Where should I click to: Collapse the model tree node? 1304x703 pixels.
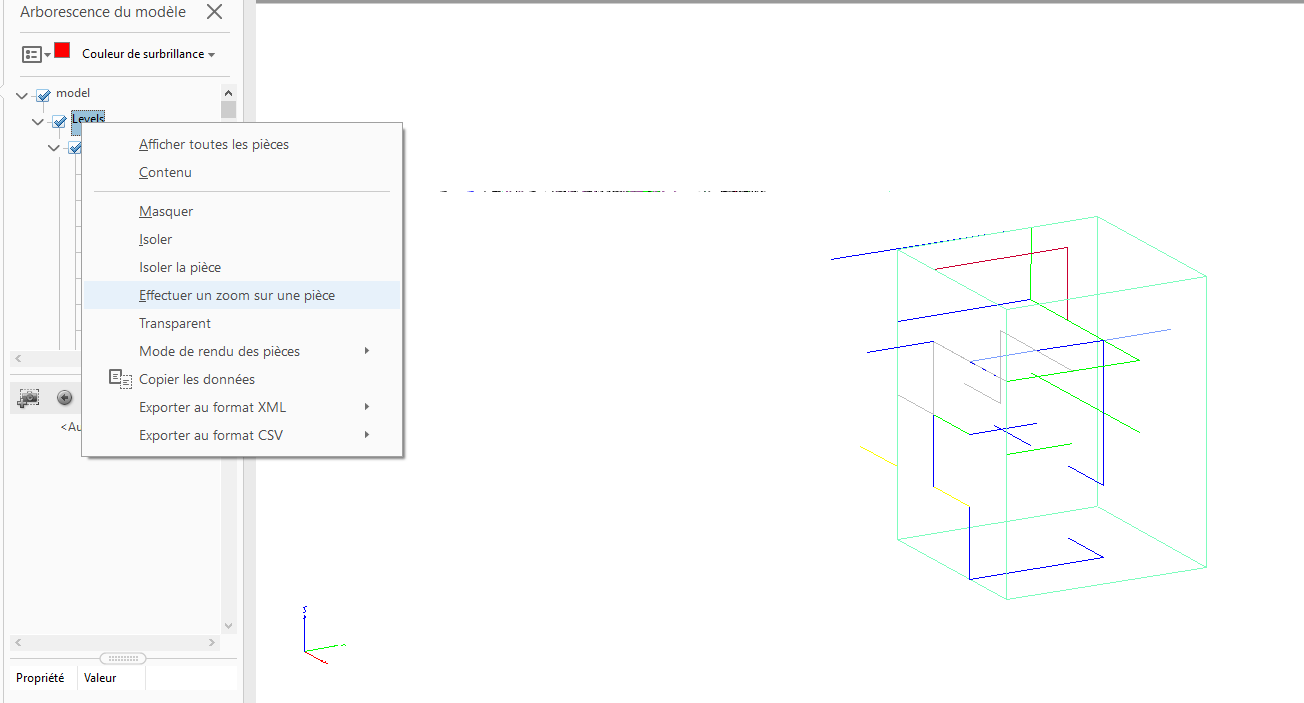click(x=22, y=96)
